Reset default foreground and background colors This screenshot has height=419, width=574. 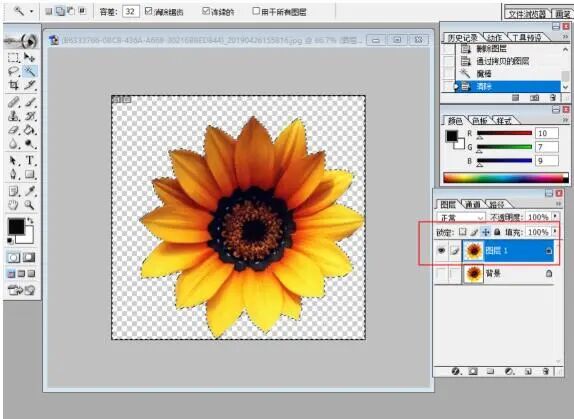[10, 241]
